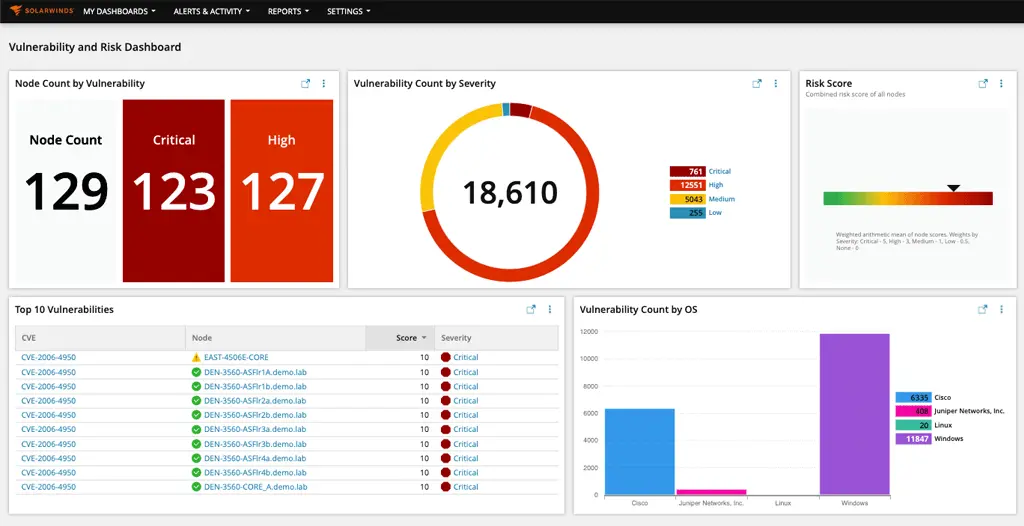Click Critical severity link in DEN-3560-CORE_A.demo.lab row
This screenshot has width=1024, height=526.
(x=466, y=487)
